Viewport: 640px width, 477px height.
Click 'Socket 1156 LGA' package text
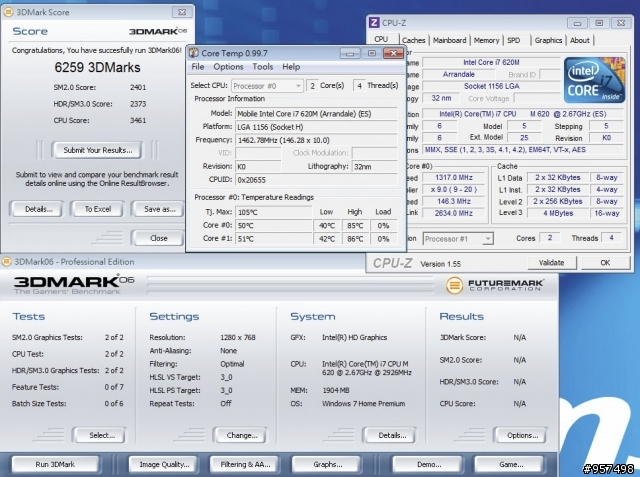click(x=491, y=86)
